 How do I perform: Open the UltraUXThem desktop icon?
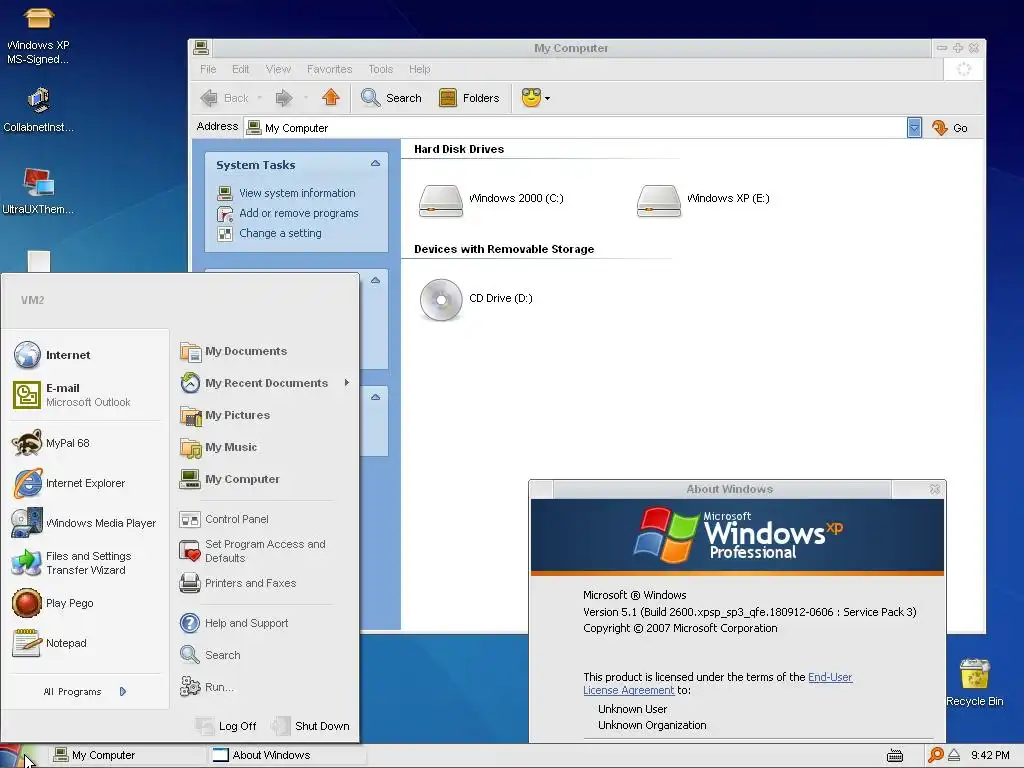38,191
